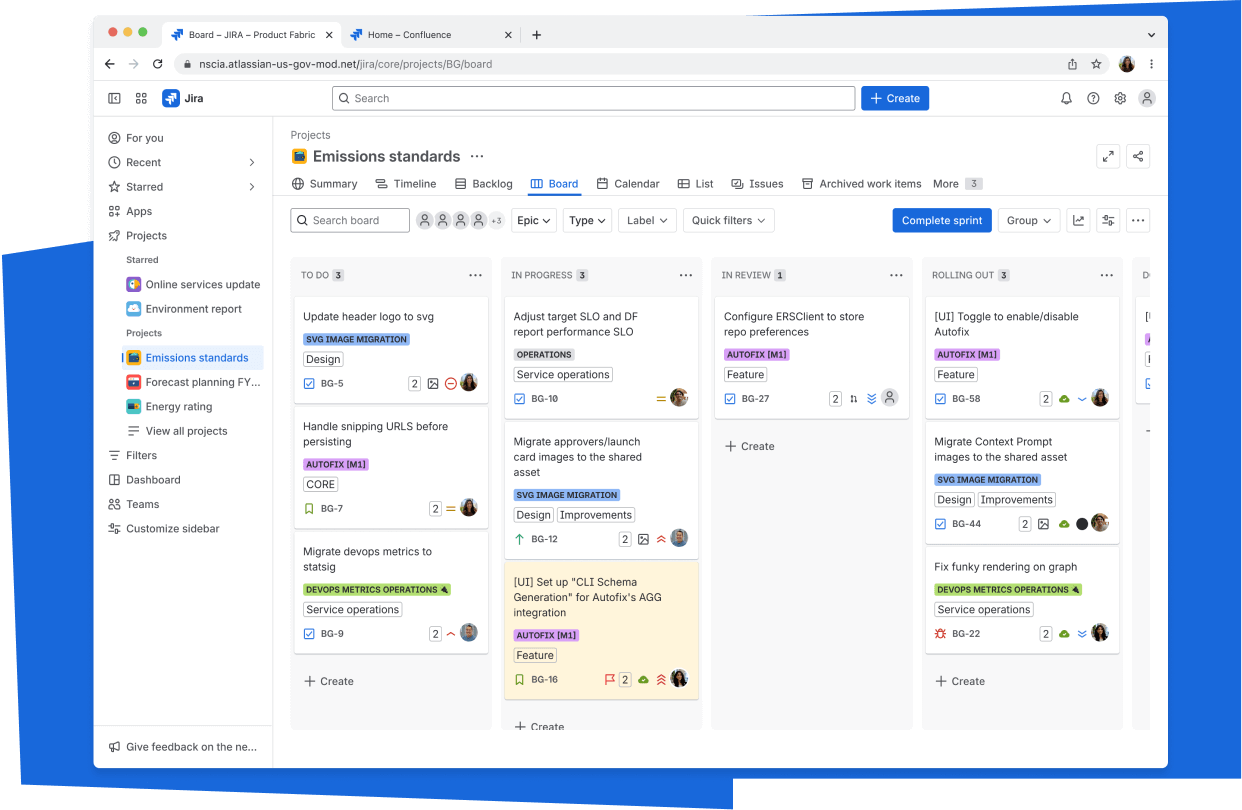
Task: Open the Group dropdown
Action: pyautogui.click(x=1028, y=220)
